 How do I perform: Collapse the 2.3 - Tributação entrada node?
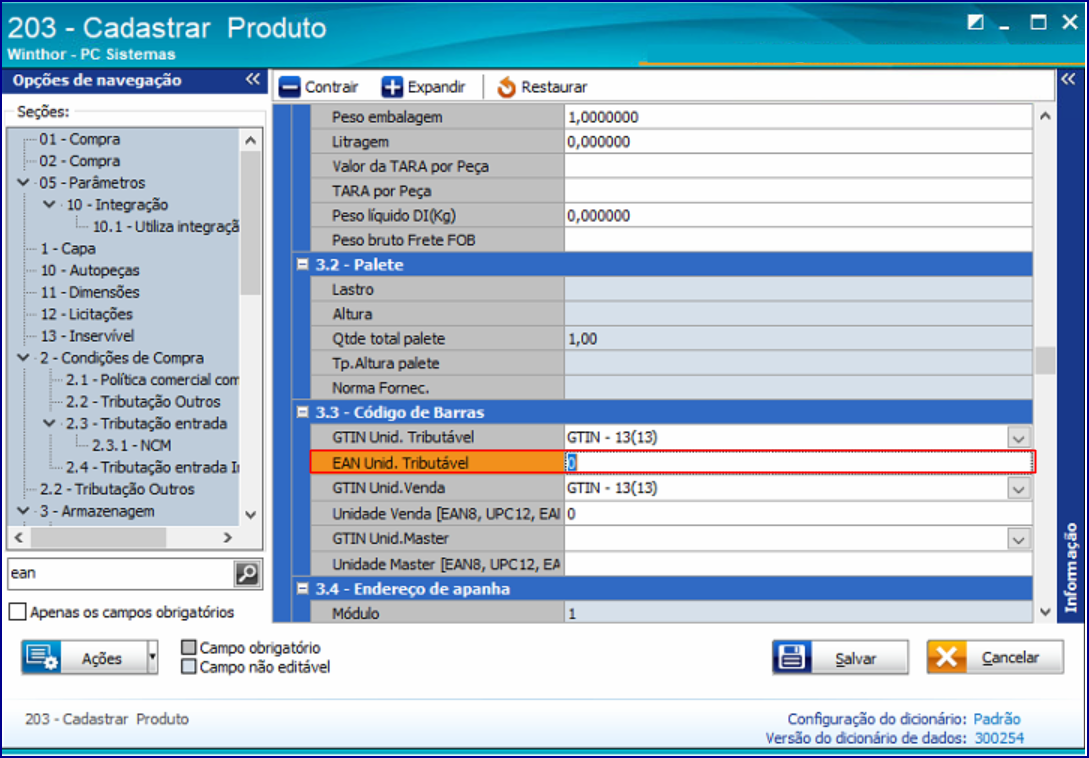[x=49, y=423]
